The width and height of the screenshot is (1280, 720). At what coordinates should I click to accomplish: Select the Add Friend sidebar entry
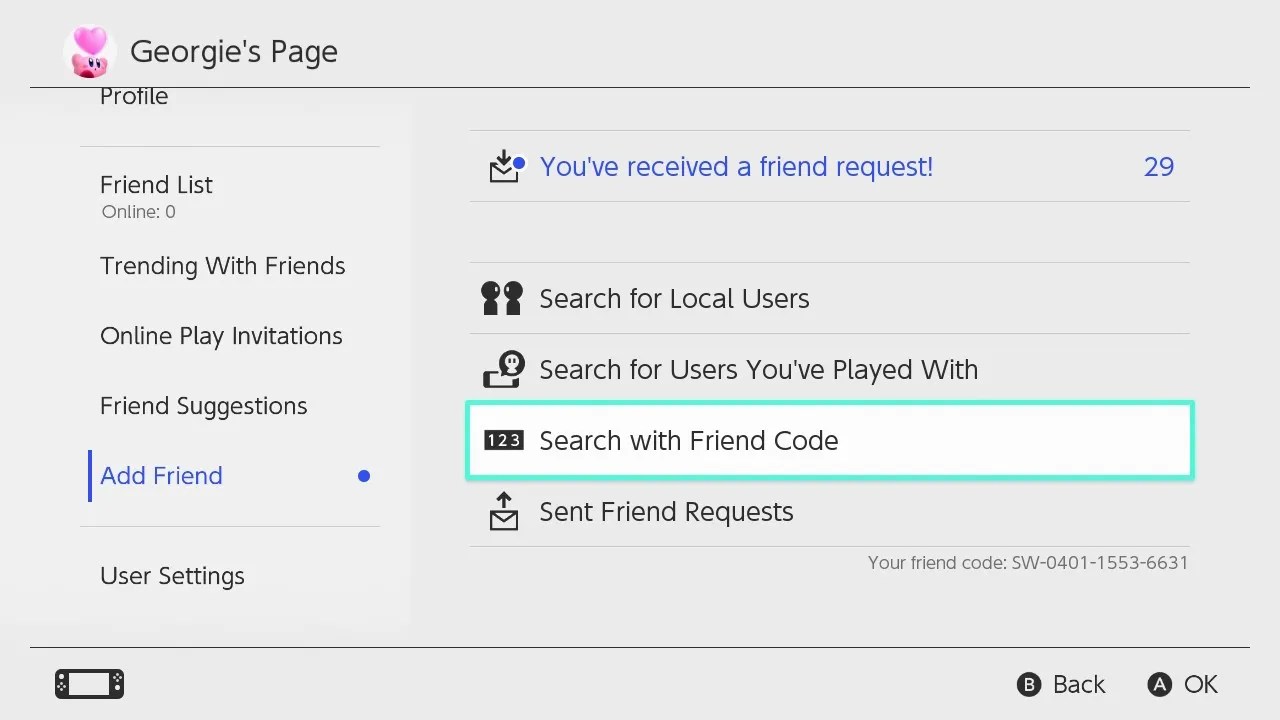pos(160,476)
